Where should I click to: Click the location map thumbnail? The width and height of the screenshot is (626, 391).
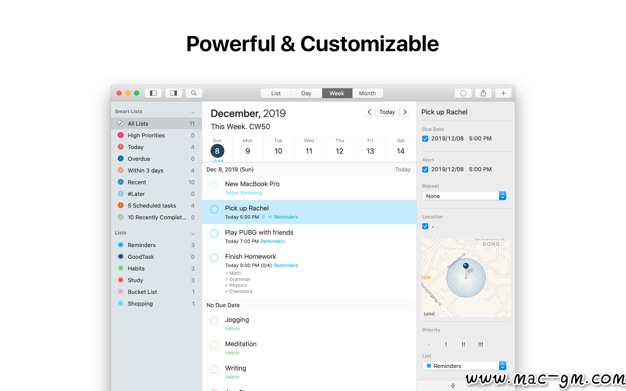[x=466, y=278]
